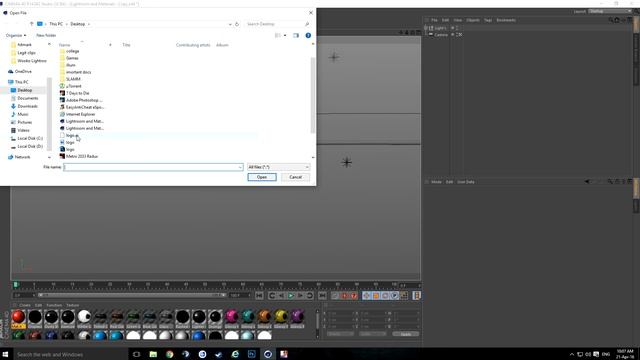Open the Create menu in Material Manager
Viewport: 640px width, 360px height.
click(x=25, y=305)
